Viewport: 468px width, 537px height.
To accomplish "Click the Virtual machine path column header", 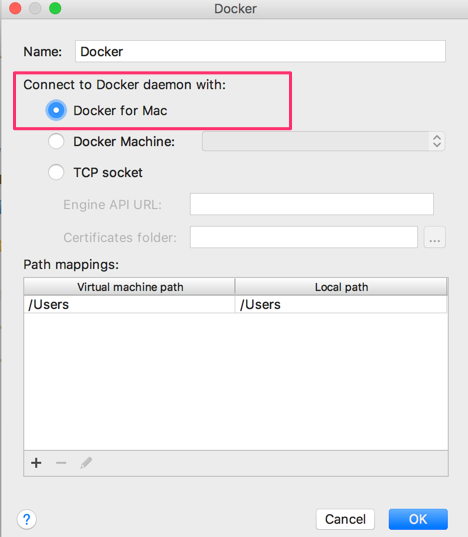I will (129, 287).
